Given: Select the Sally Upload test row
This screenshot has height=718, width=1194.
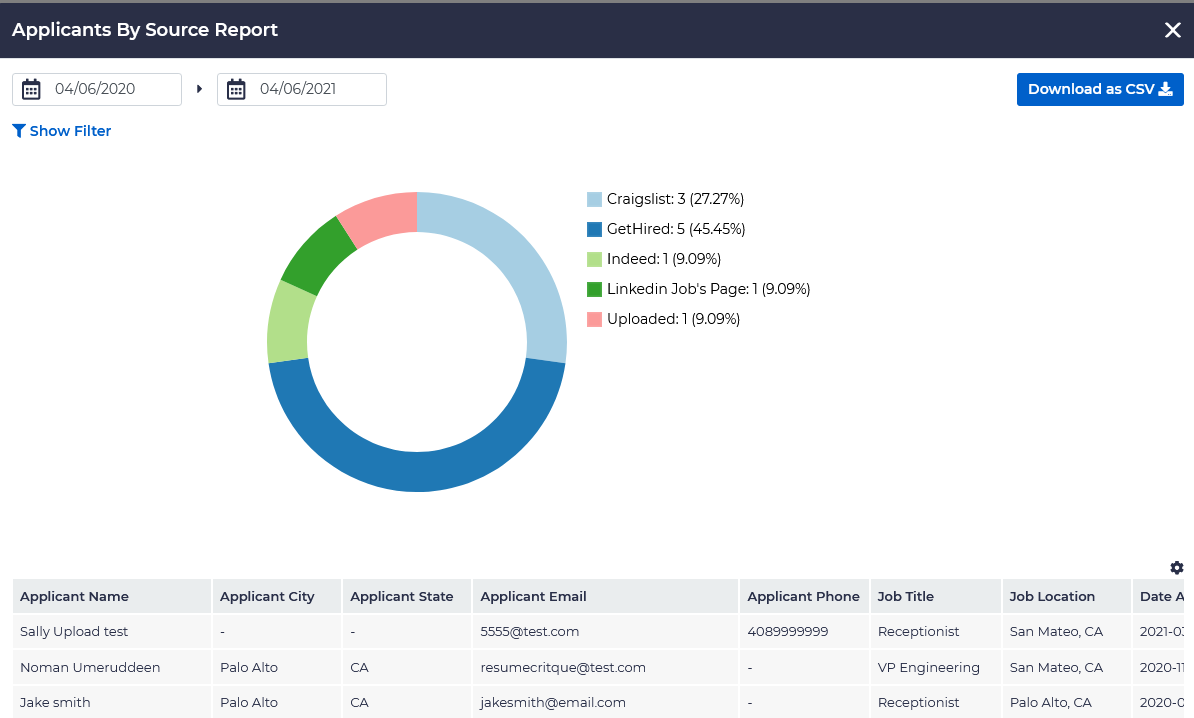Looking at the screenshot, I should (74, 632).
